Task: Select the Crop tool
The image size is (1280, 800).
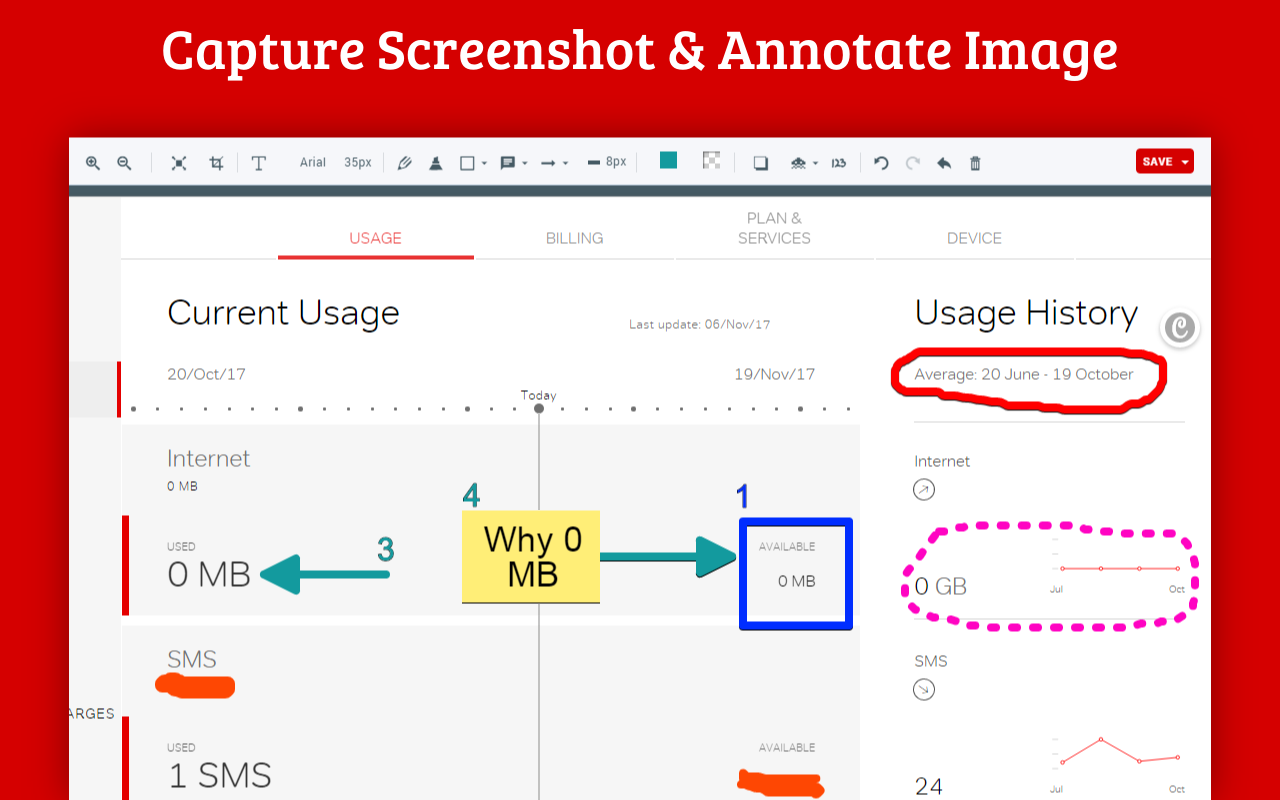Action: click(216, 163)
